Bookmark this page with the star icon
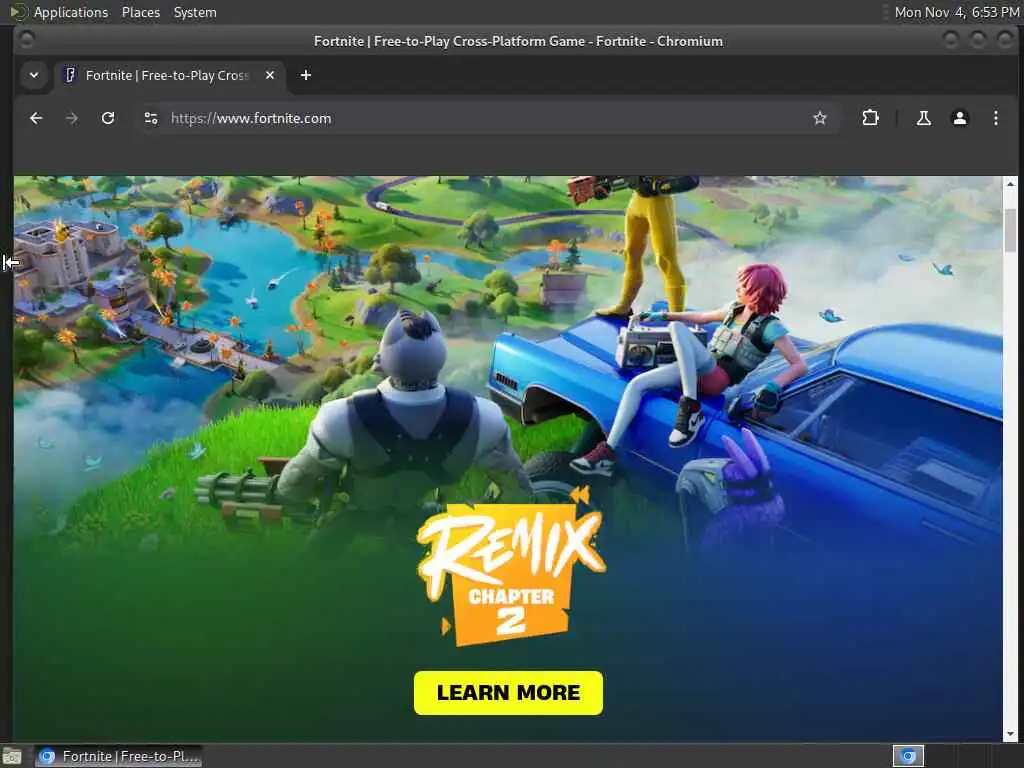 click(x=820, y=118)
